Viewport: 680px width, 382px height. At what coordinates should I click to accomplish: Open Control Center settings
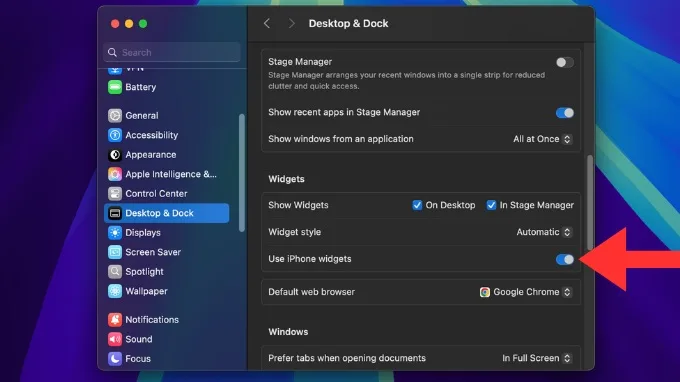coord(167,194)
